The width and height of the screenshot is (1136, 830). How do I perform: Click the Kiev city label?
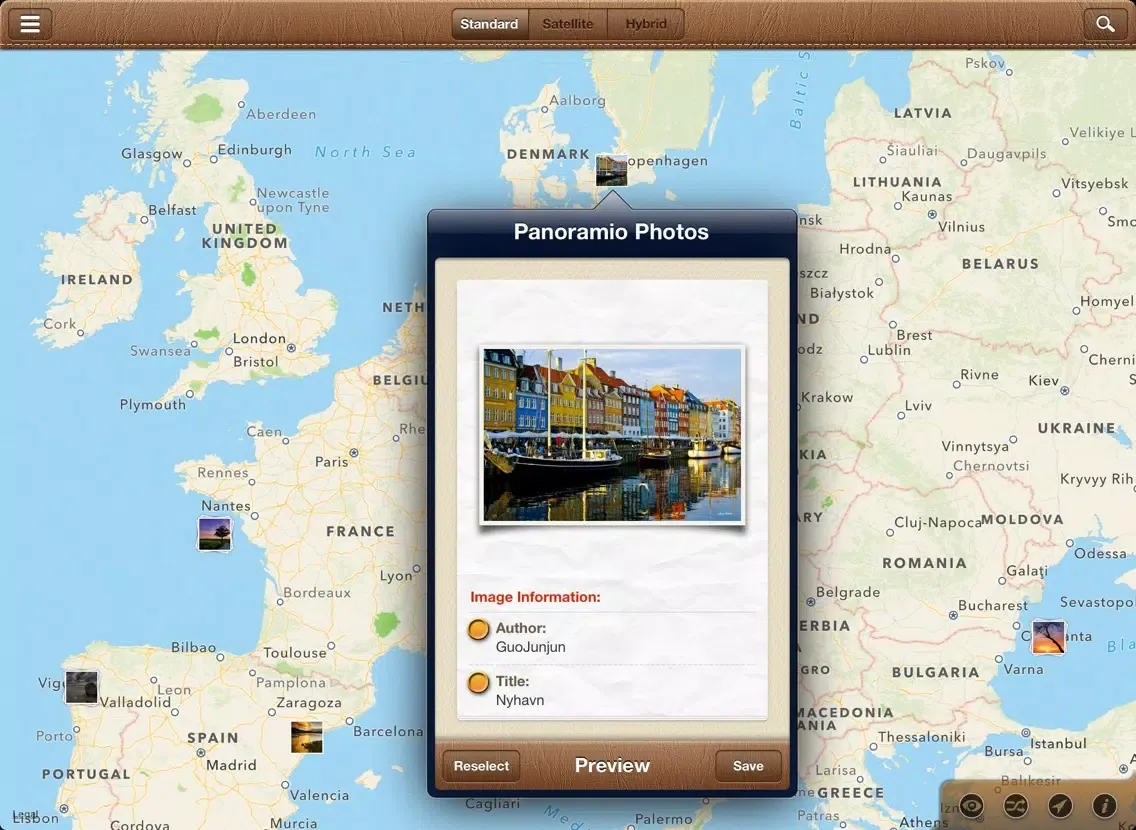pos(1043,380)
